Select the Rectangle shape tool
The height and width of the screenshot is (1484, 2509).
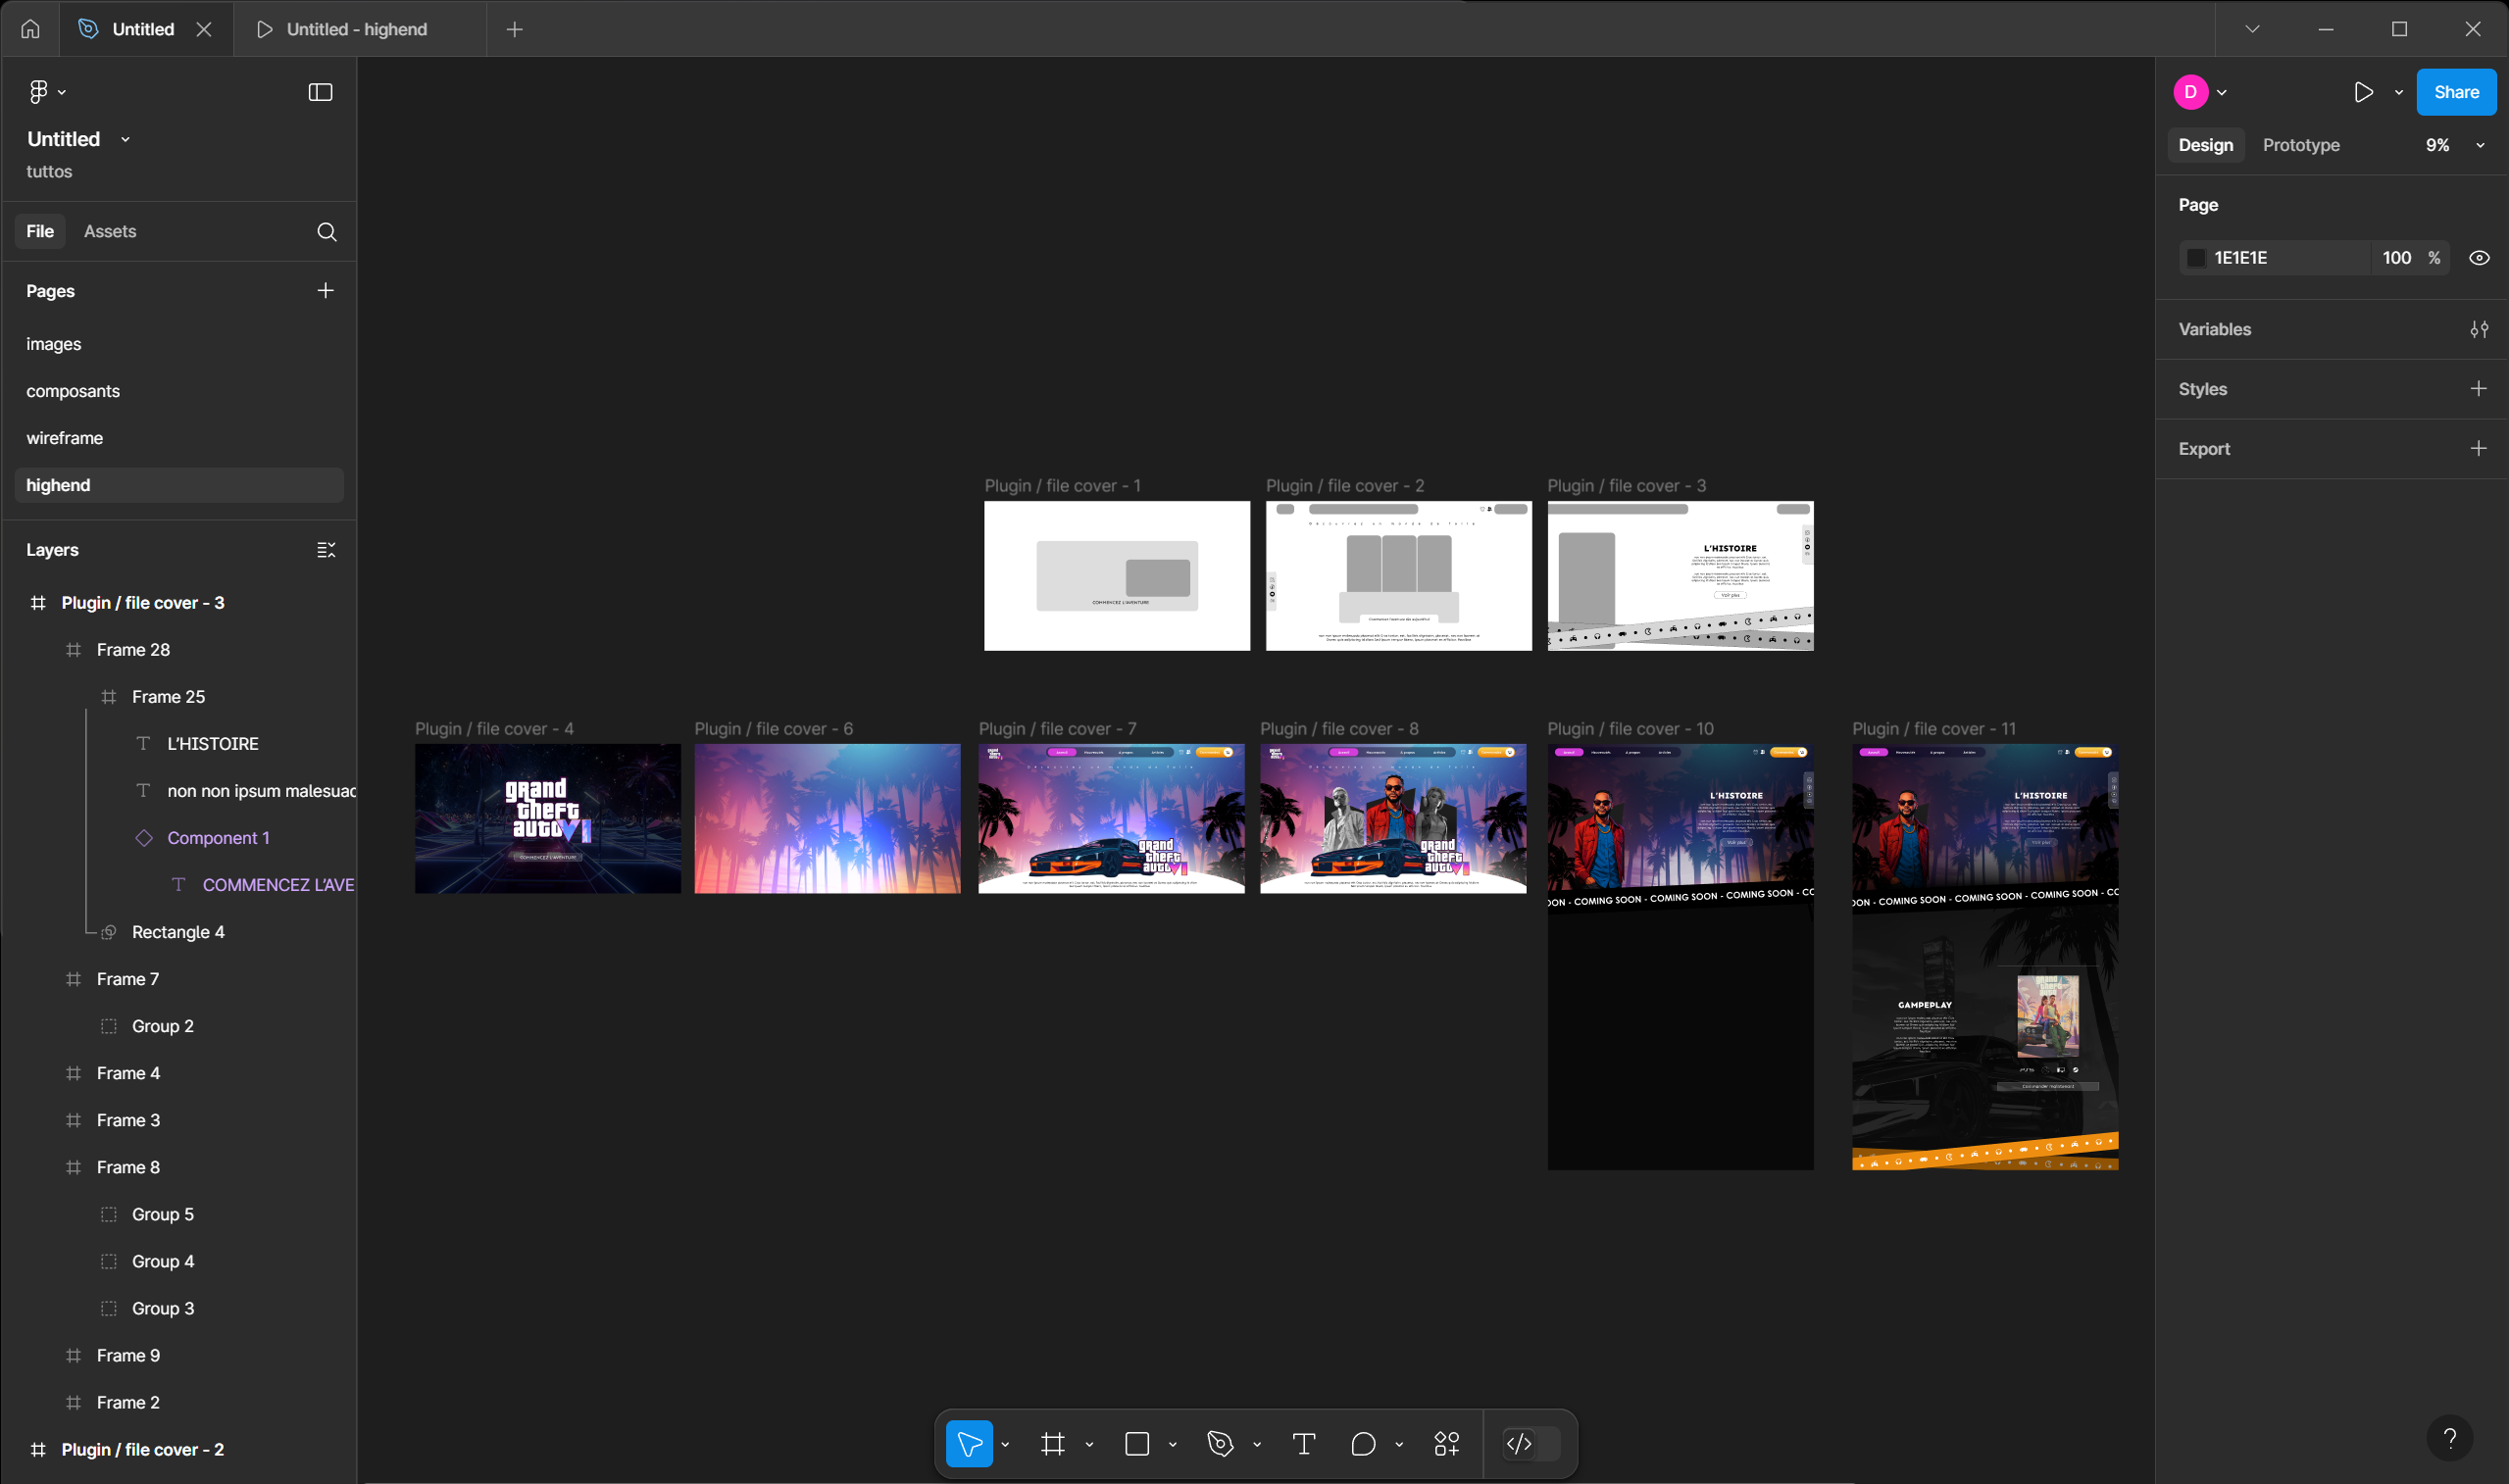[1137, 1443]
